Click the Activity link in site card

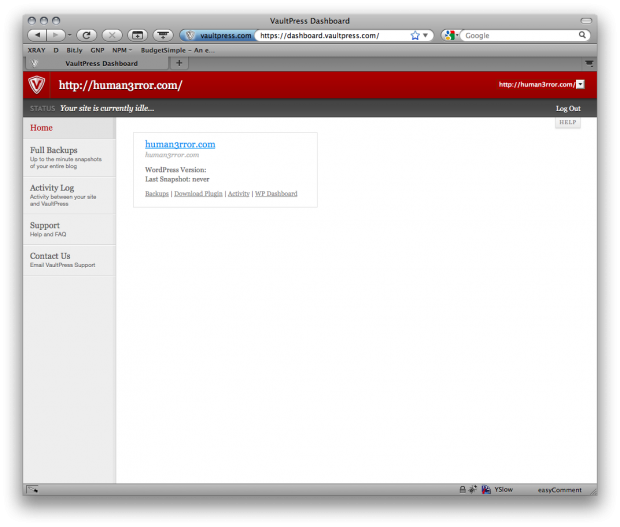[238, 193]
